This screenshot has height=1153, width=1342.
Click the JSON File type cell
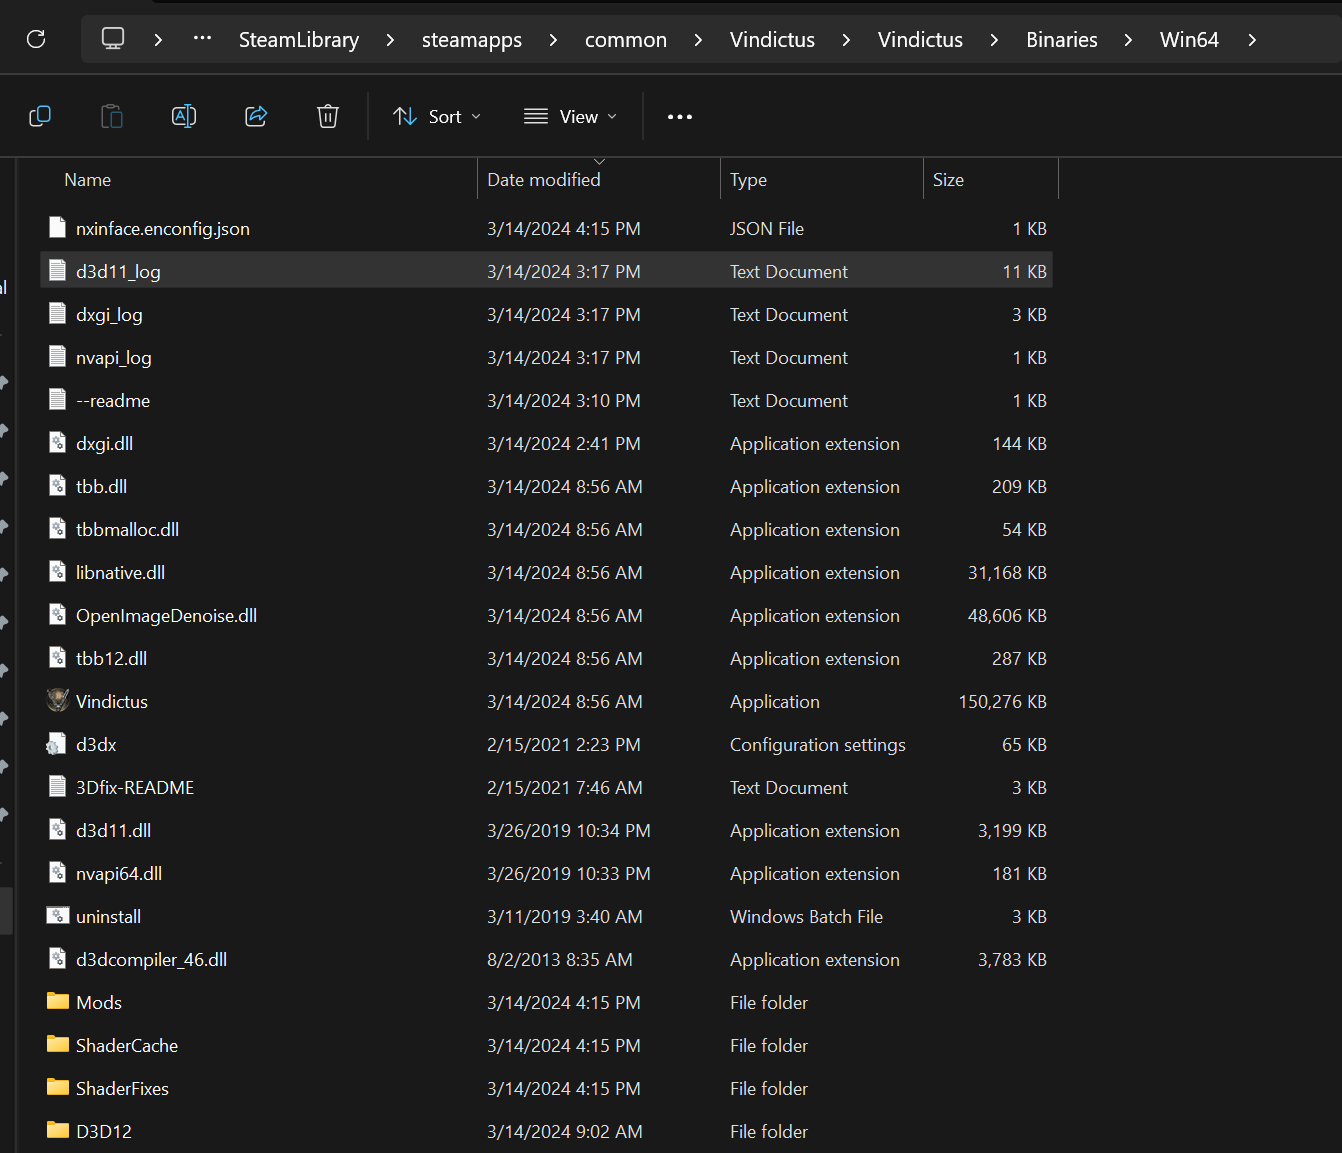[x=766, y=229]
